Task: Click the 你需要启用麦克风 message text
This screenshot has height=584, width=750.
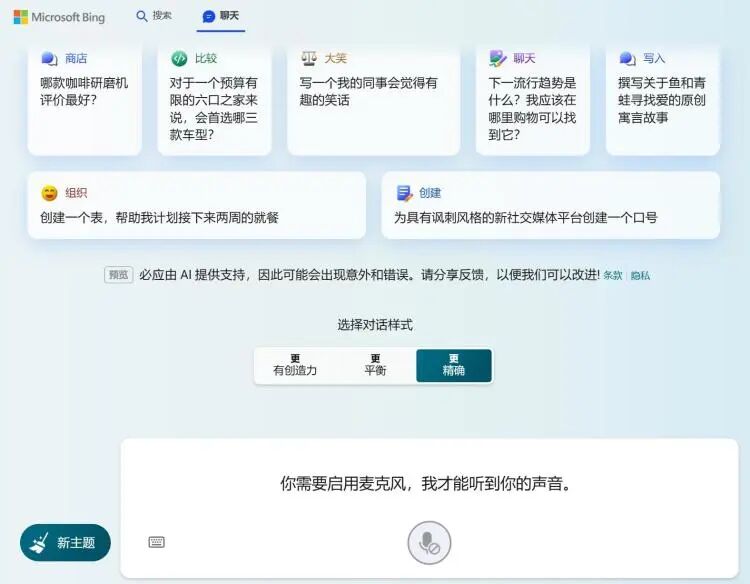Action: [426, 483]
